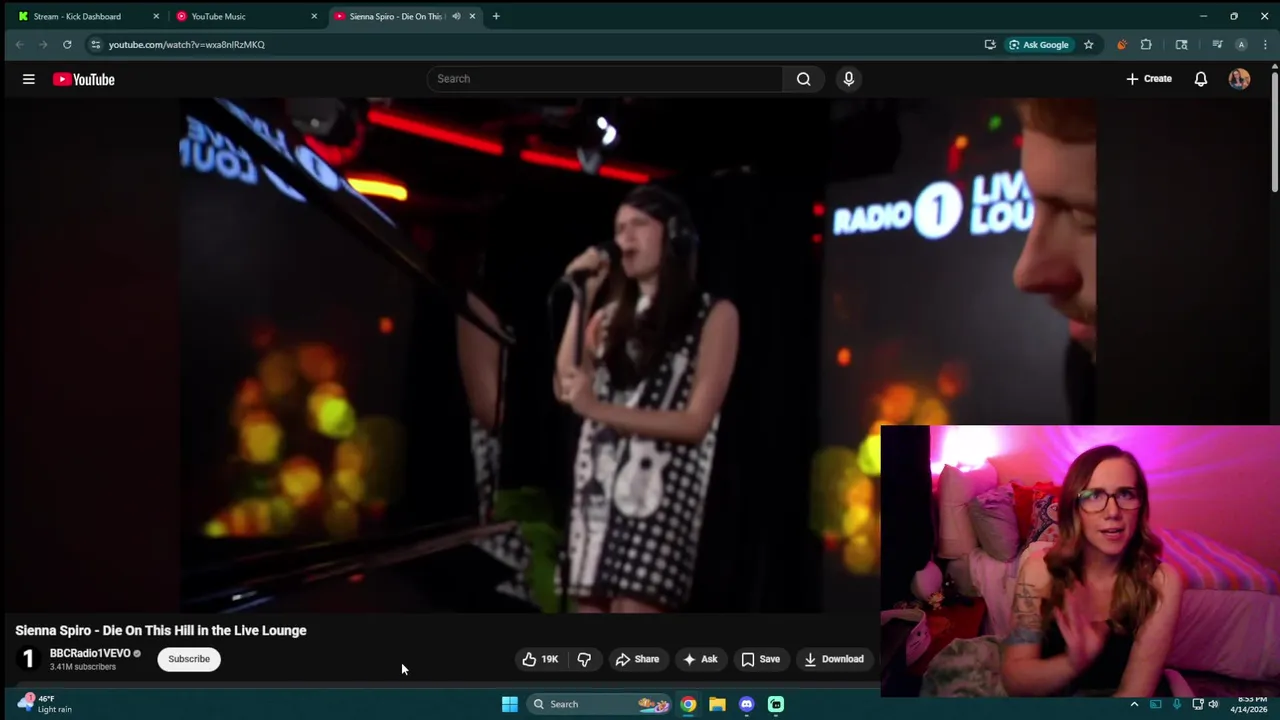The image size is (1280, 720).
Task: Click the Create button
Action: click(x=1149, y=79)
